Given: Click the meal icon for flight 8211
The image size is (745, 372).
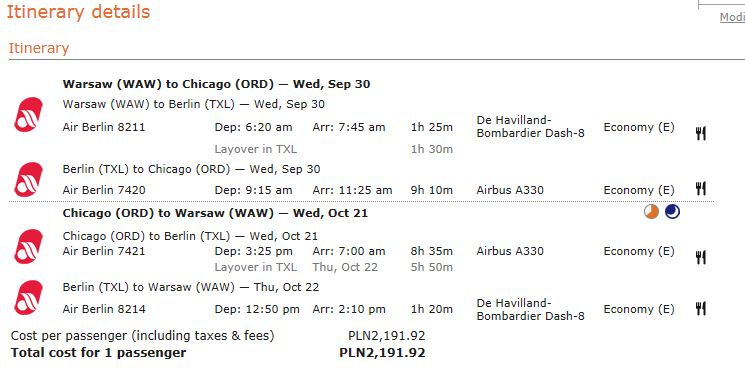Looking at the screenshot, I should coord(701,134).
